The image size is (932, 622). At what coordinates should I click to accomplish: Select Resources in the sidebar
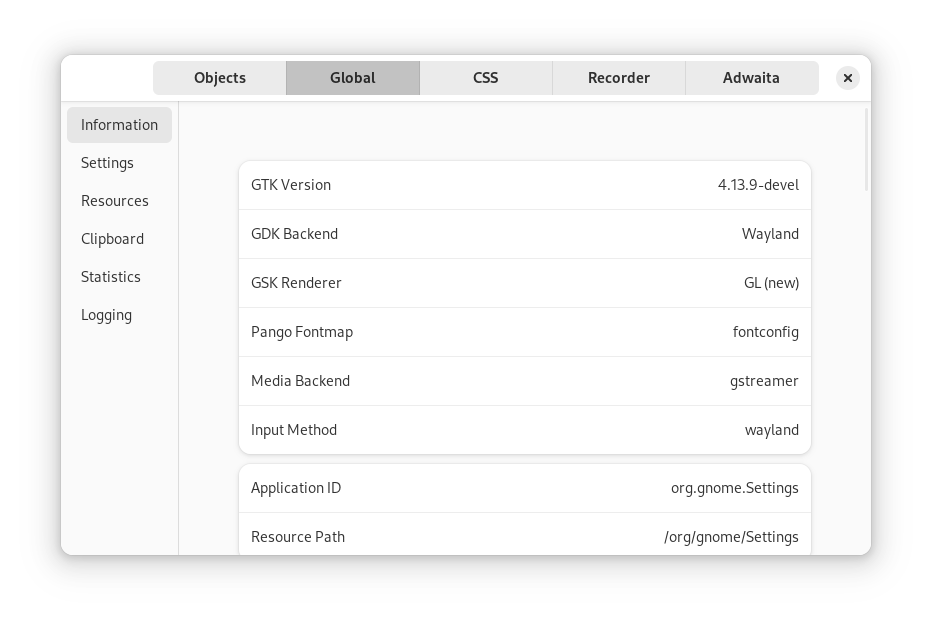114,200
